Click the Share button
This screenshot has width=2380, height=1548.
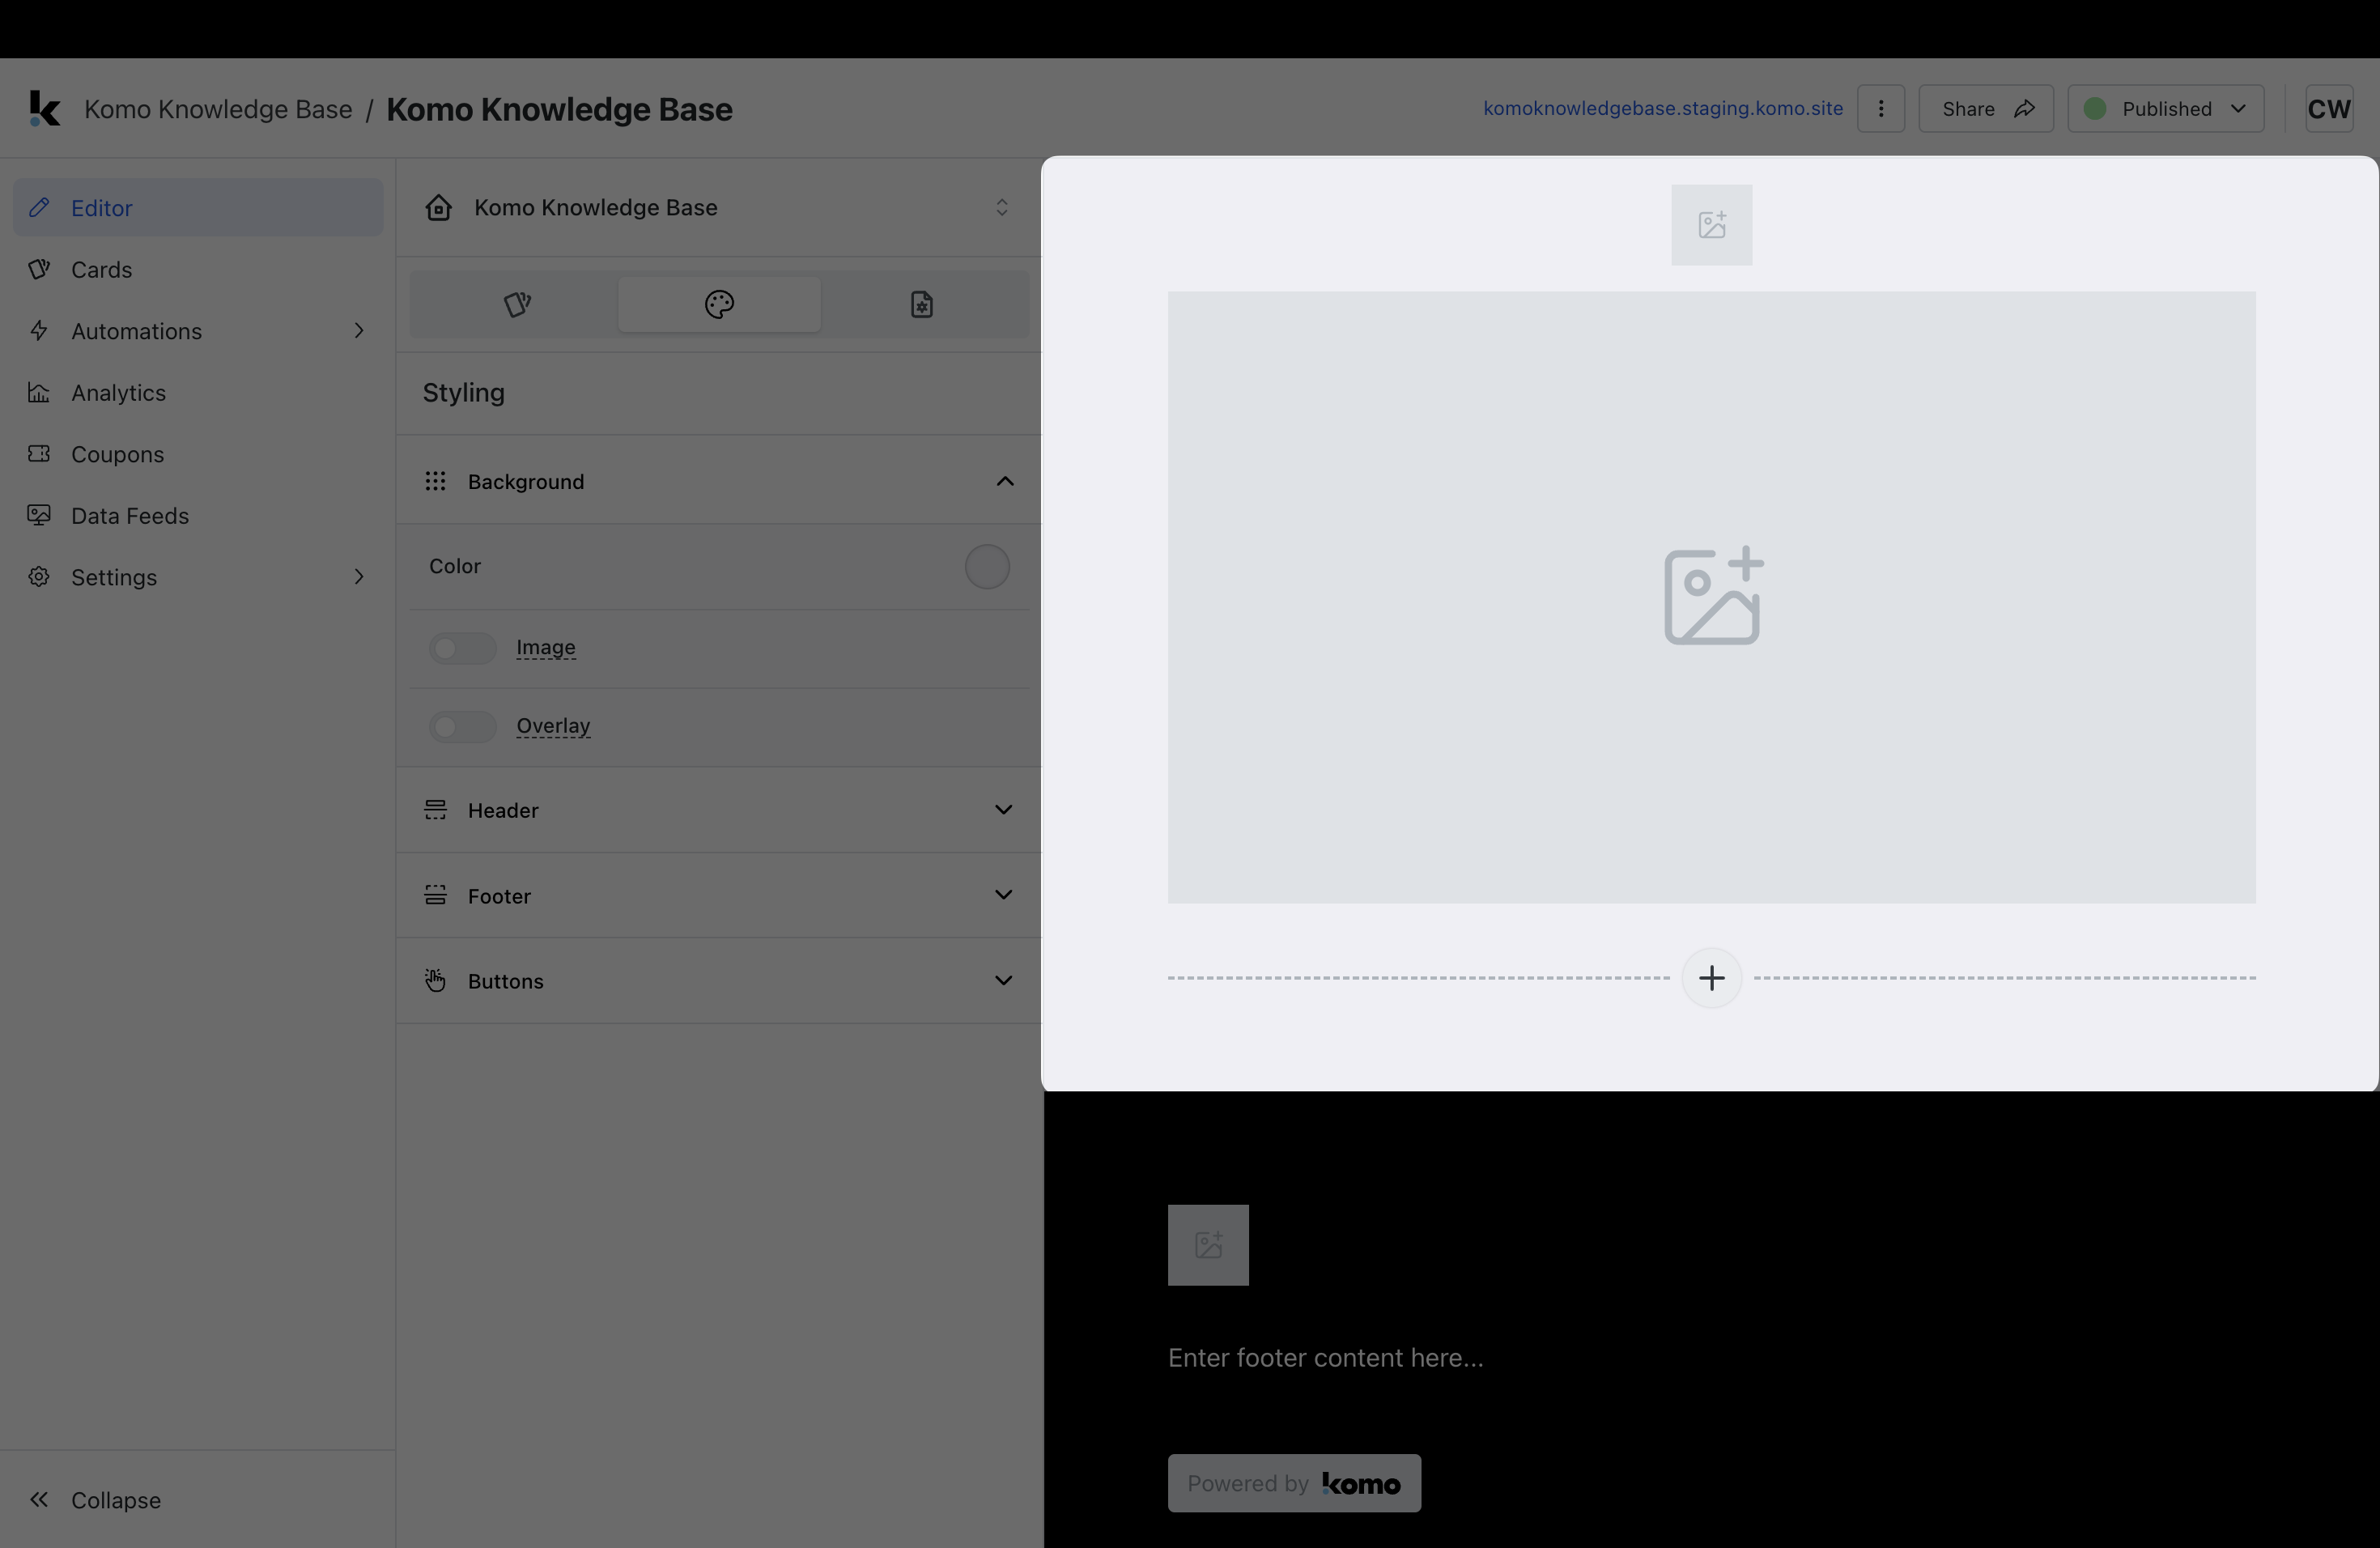pyautogui.click(x=1985, y=109)
